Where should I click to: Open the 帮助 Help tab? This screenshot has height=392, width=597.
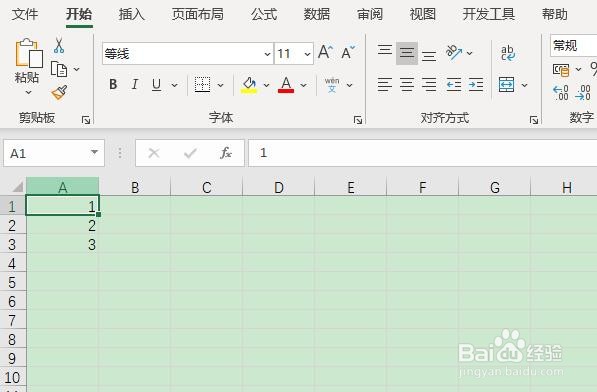(555, 14)
